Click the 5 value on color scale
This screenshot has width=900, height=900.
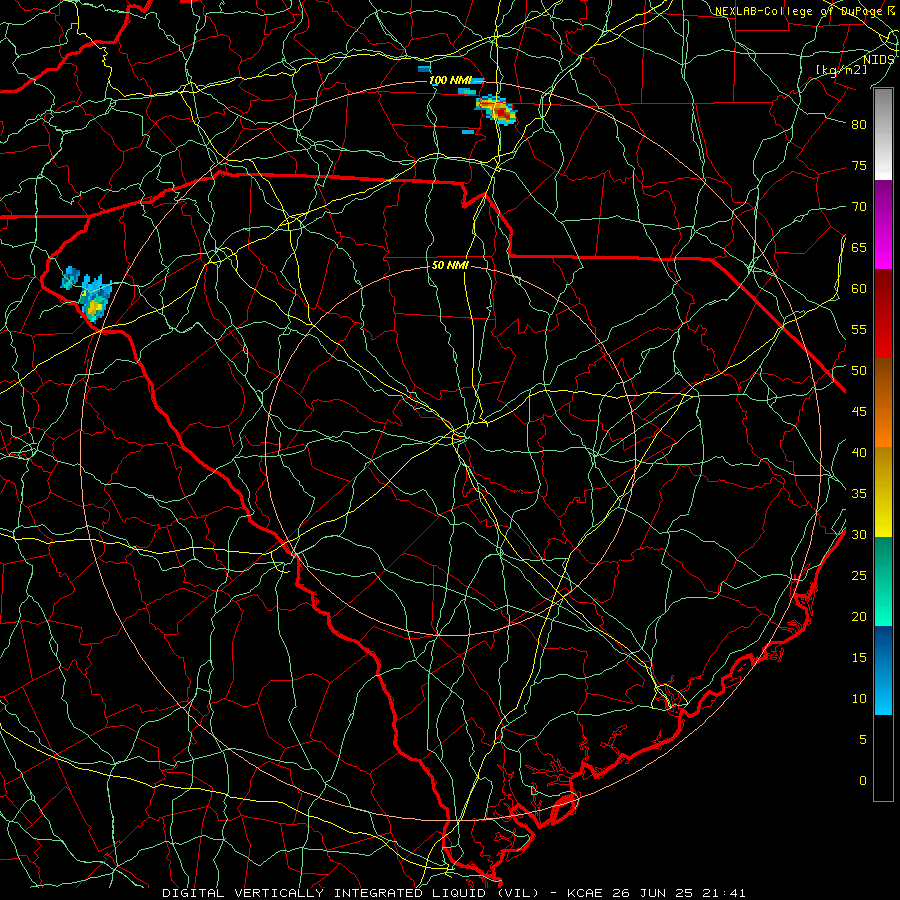click(x=863, y=739)
